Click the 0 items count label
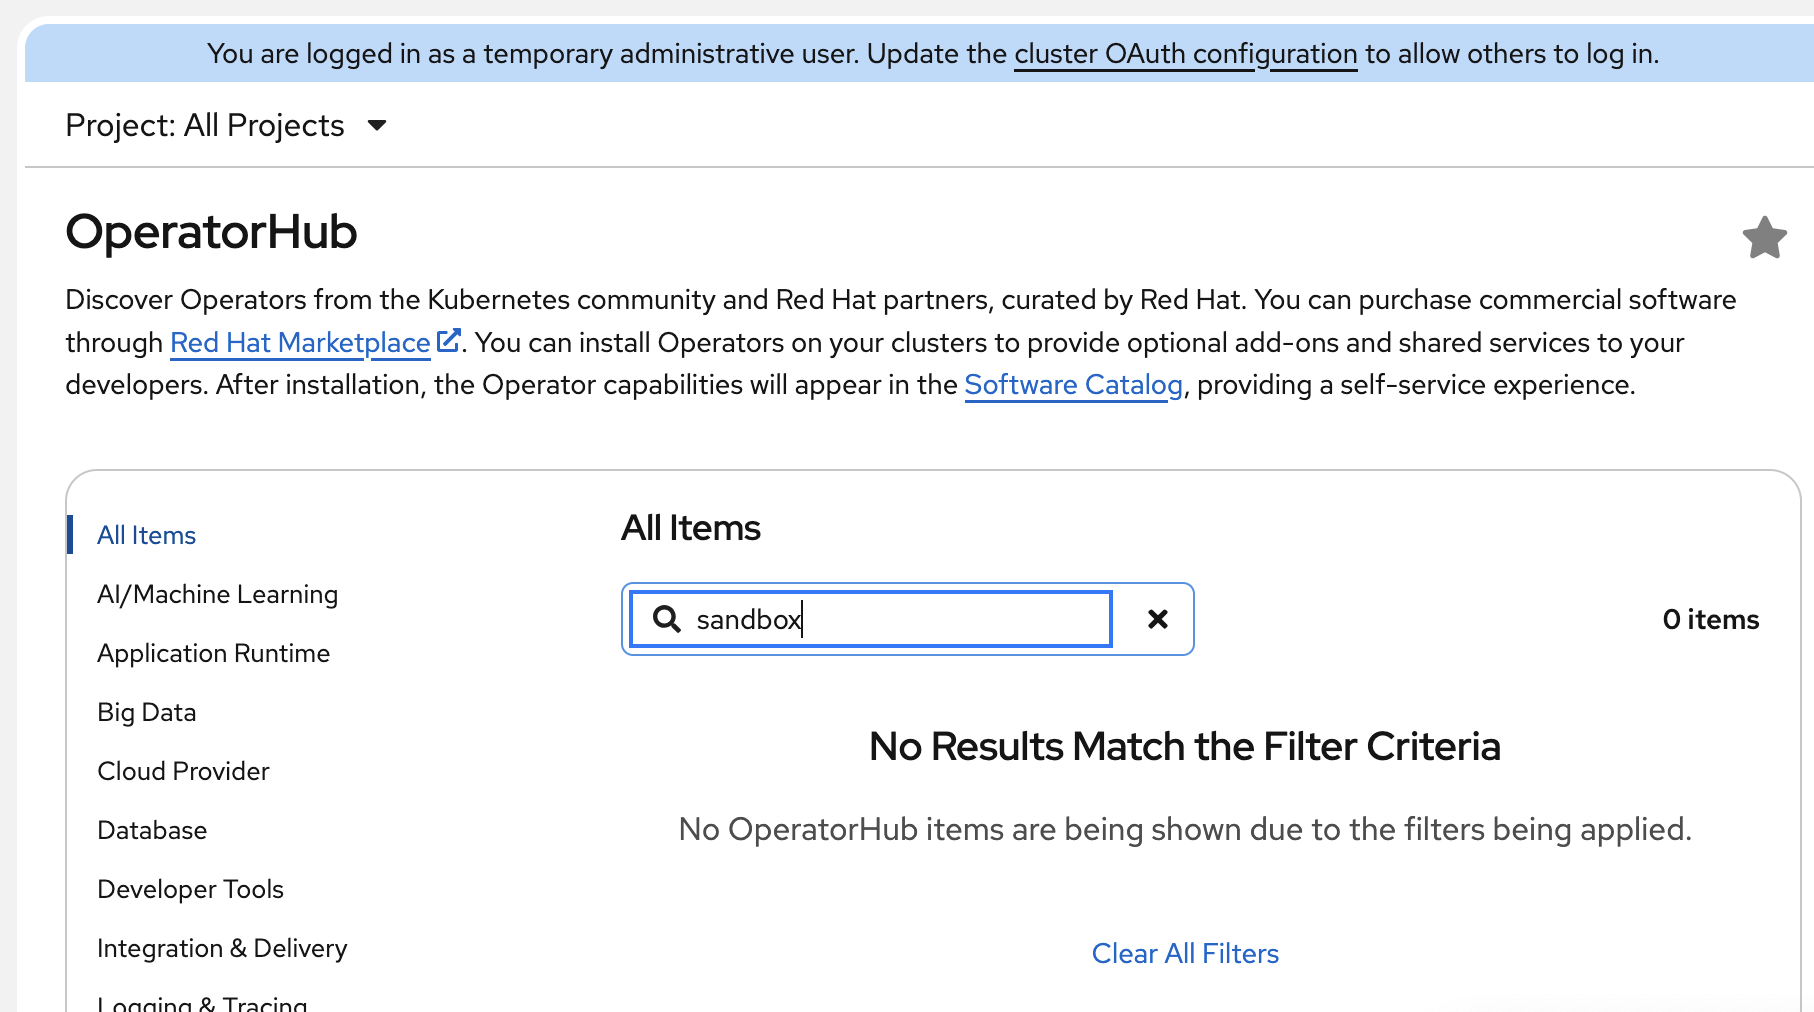The image size is (1814, 1012). pyautogui.click(x=1710, y=620)
